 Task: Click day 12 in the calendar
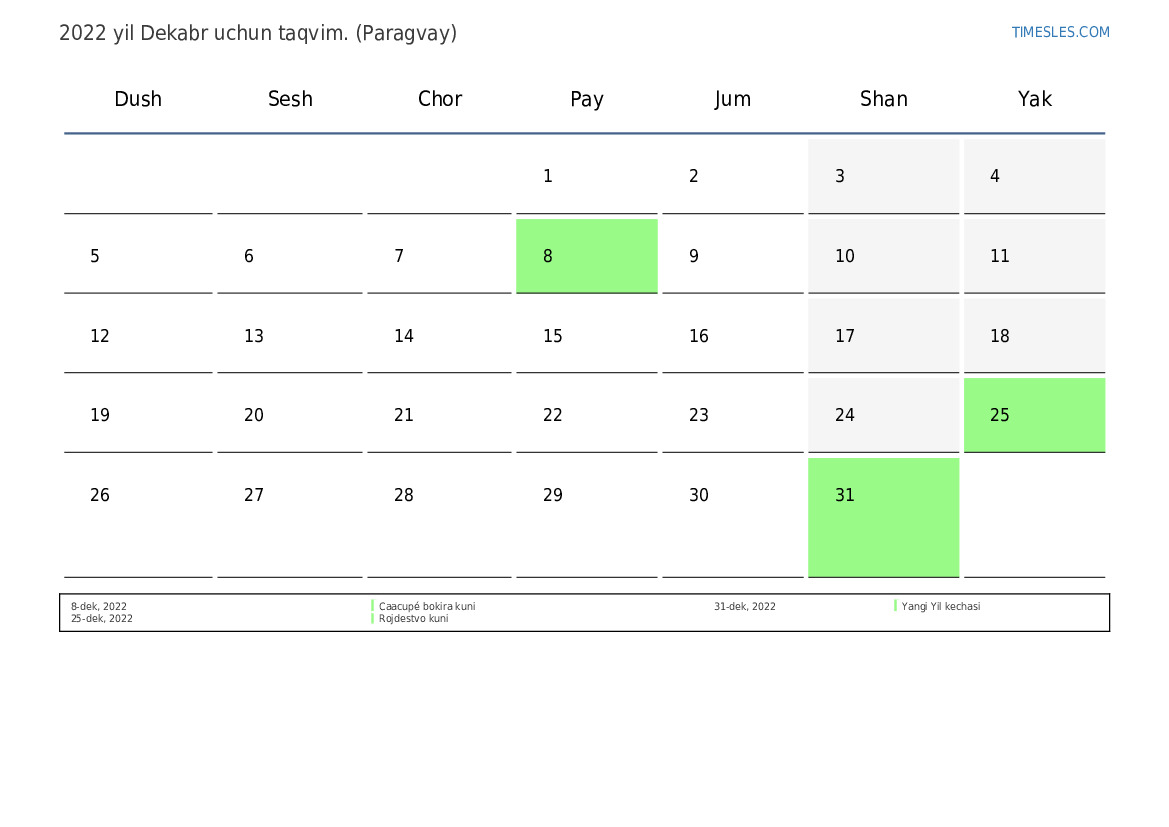pyautogui.click(x=138, y=336)
